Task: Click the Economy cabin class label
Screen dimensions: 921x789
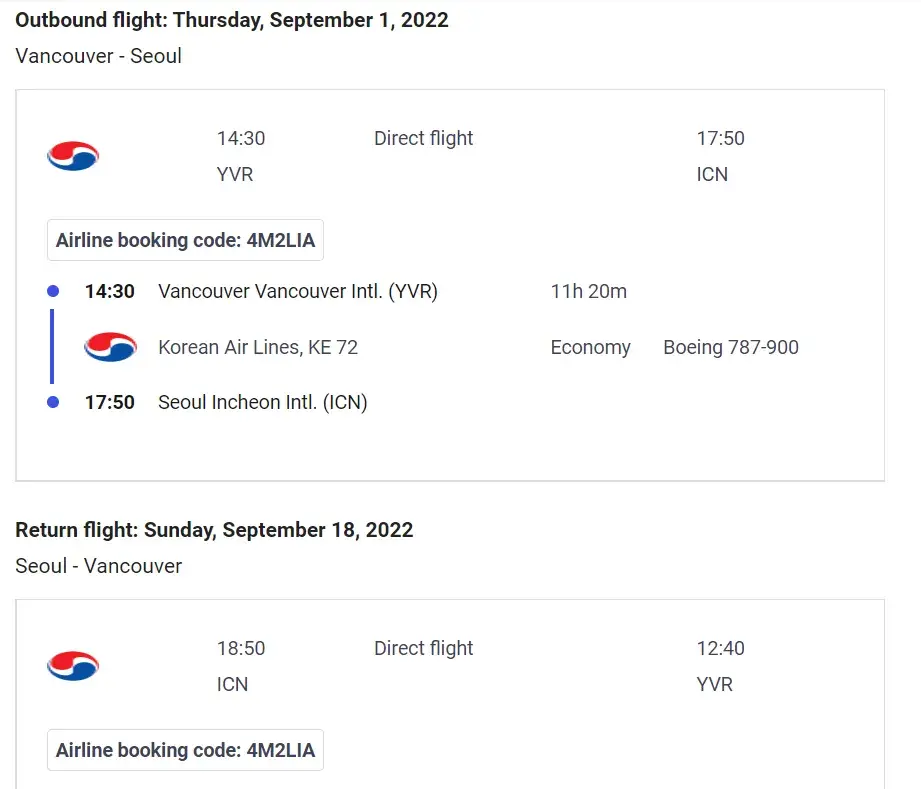Action: pyautogui.click(x=590, y=347)
